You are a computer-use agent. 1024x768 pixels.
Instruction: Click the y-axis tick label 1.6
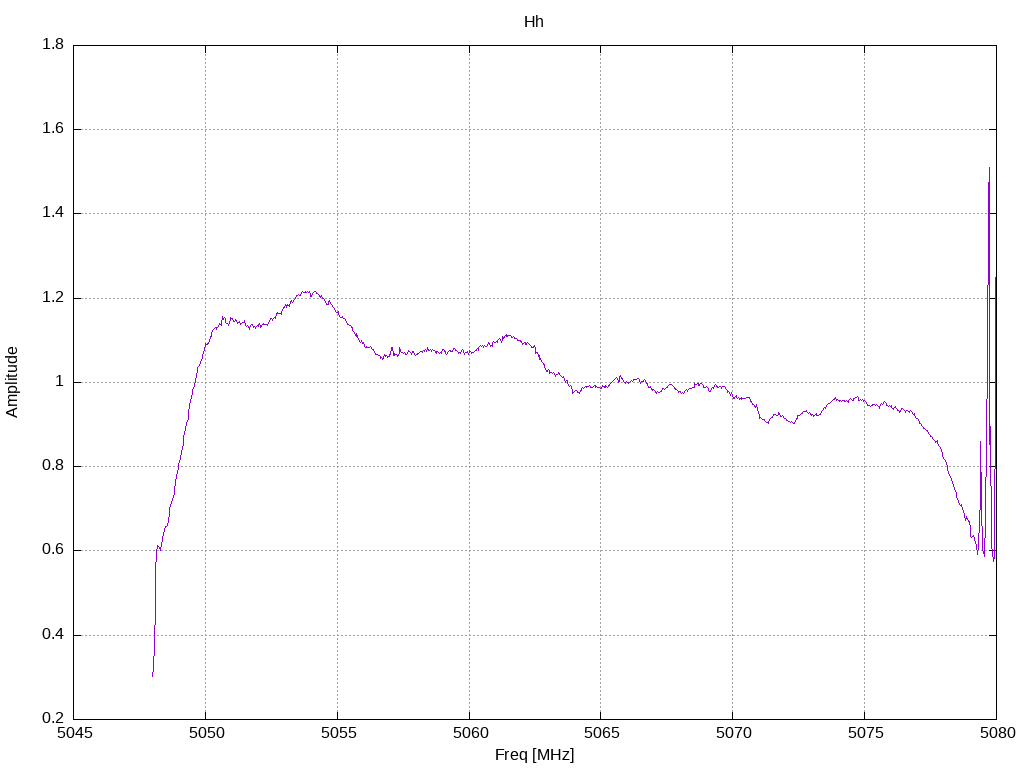pos(53,129)
